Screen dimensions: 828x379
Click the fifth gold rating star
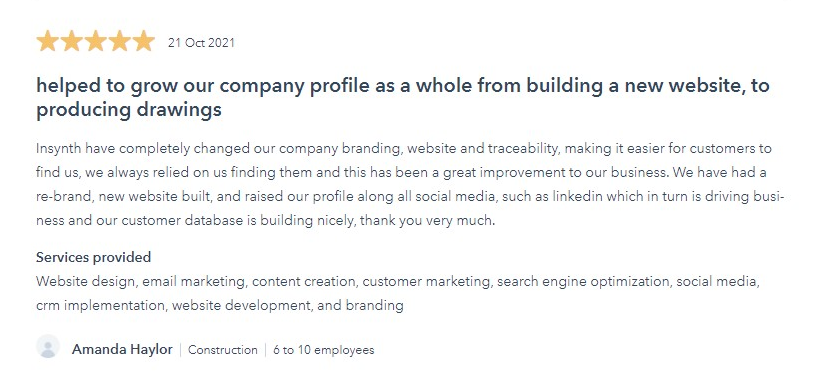tap(144, 41)
